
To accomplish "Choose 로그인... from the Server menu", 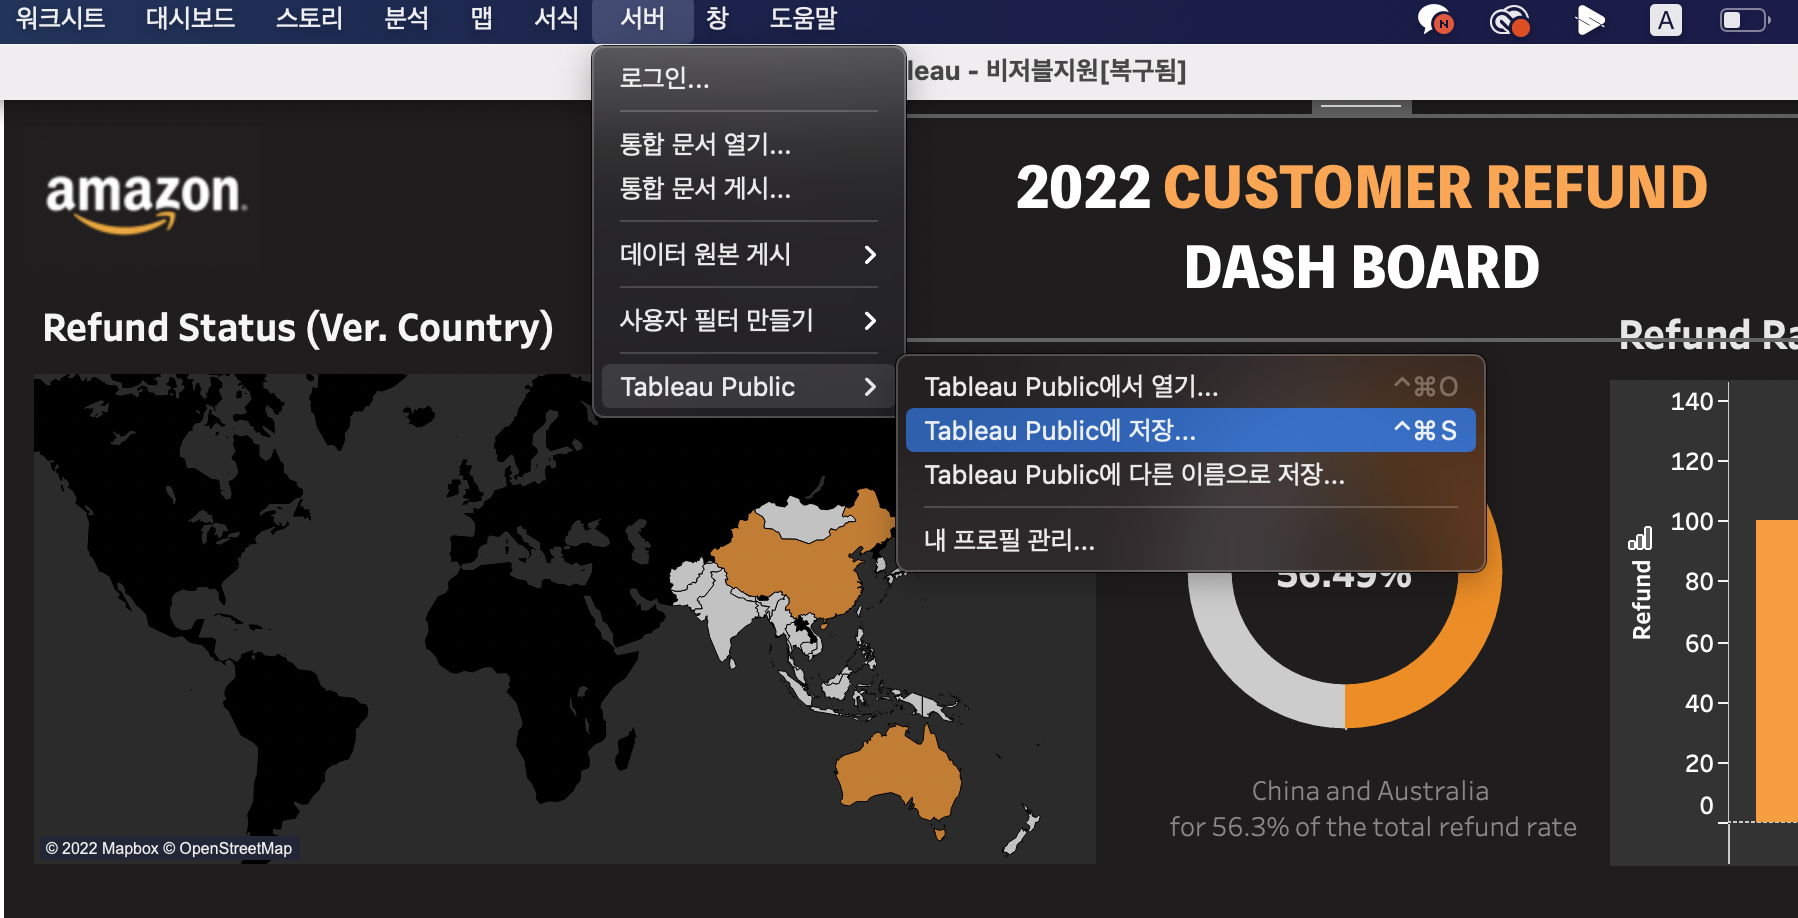I will tap(748, 78).
